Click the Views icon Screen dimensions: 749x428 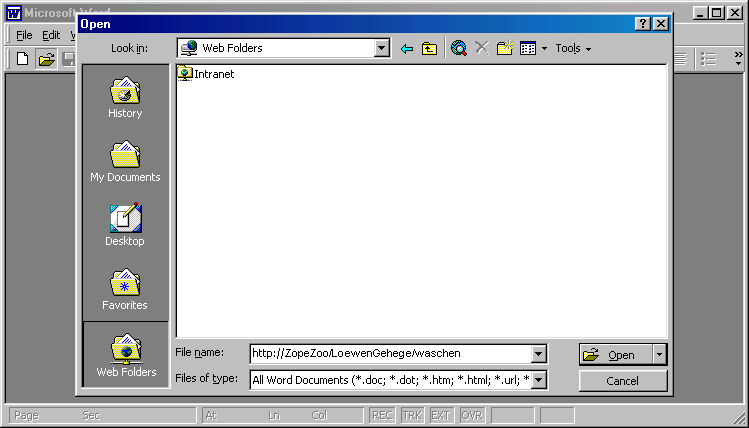click(528, 48)
